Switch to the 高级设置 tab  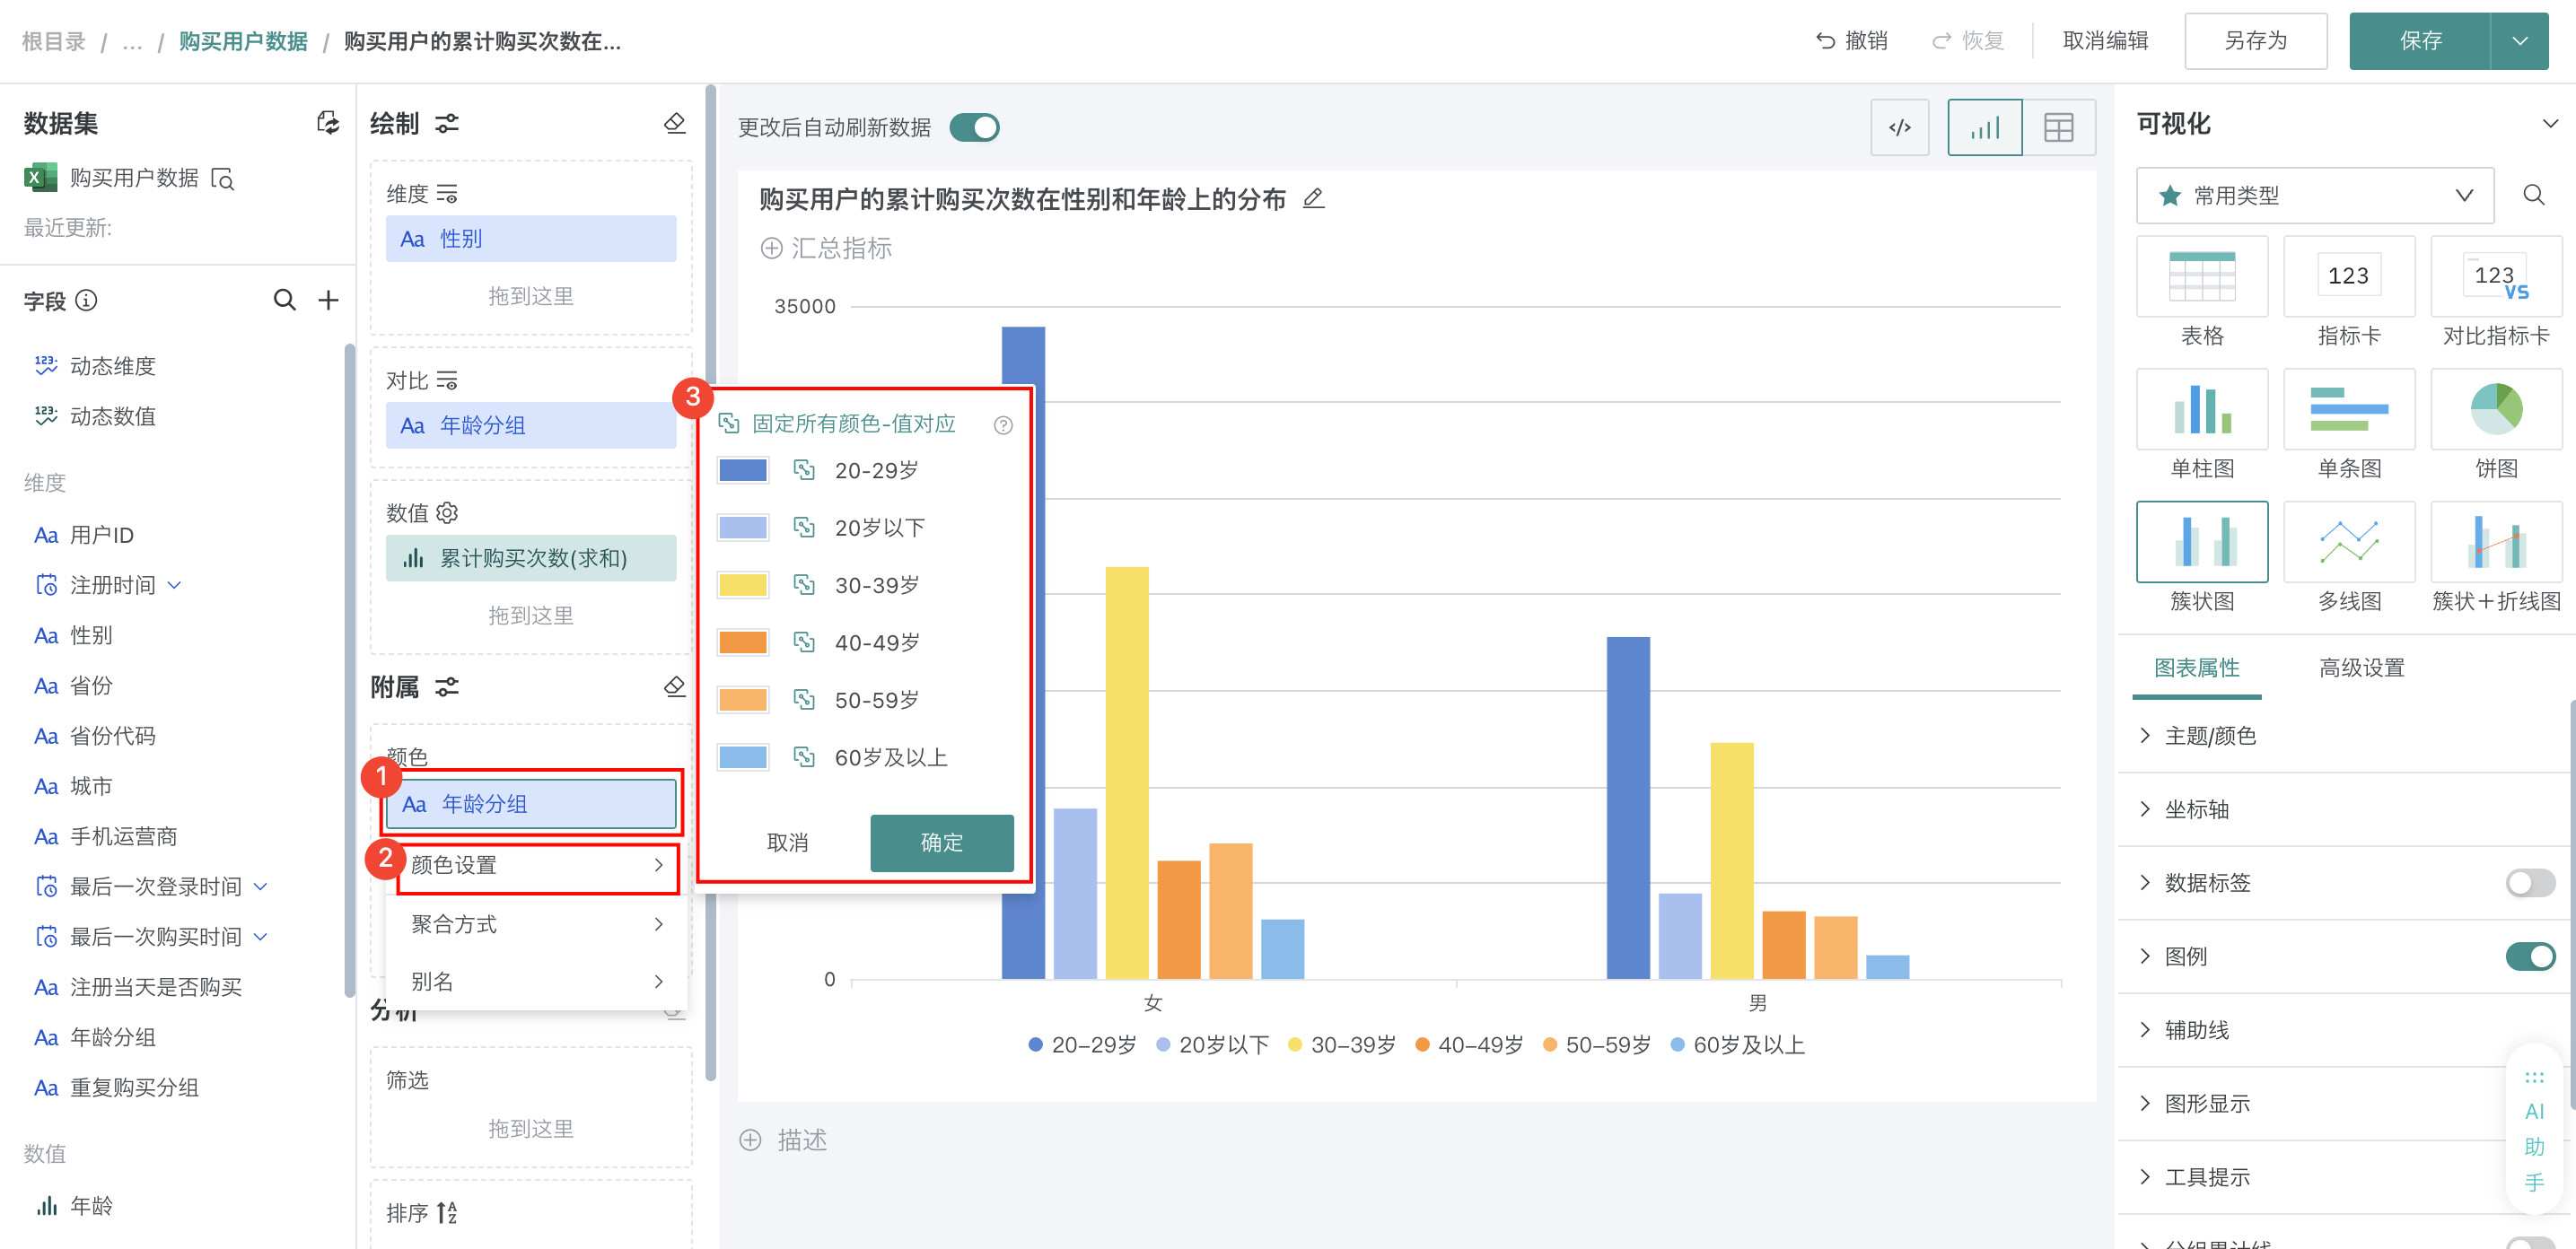tap(2361, 667)
